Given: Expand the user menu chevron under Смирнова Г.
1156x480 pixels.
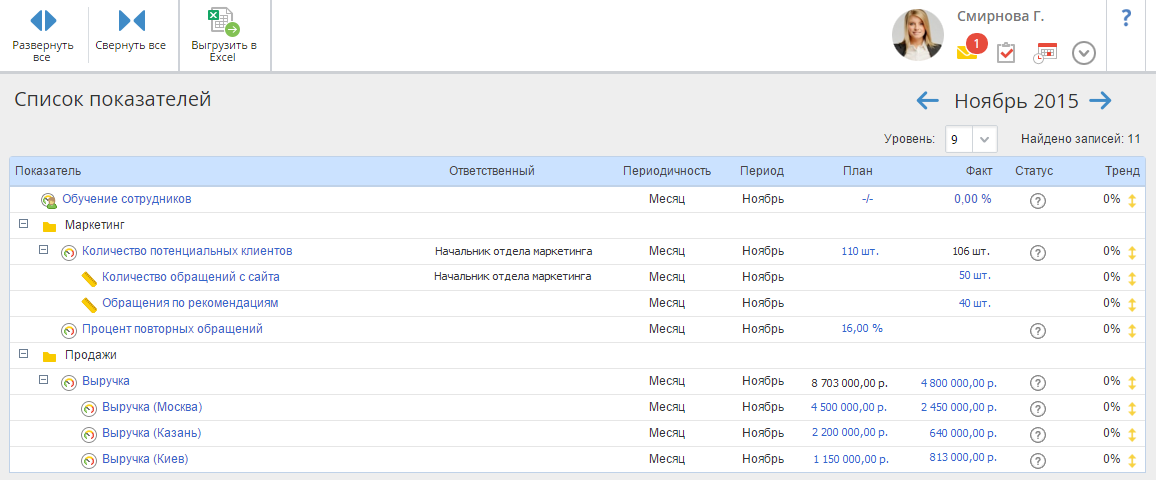Looking at the screenshot, I should point(1084,53).
